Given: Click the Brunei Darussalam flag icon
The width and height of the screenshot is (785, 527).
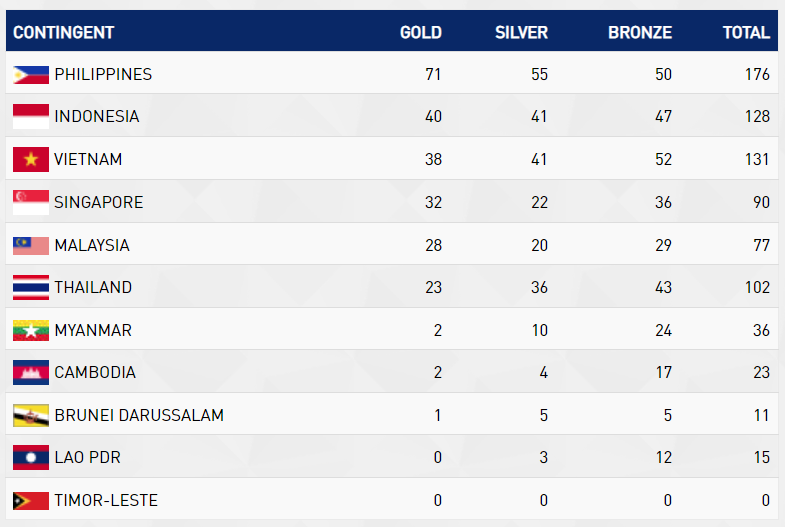Looking at the screenshot, I should click(31, 415).
